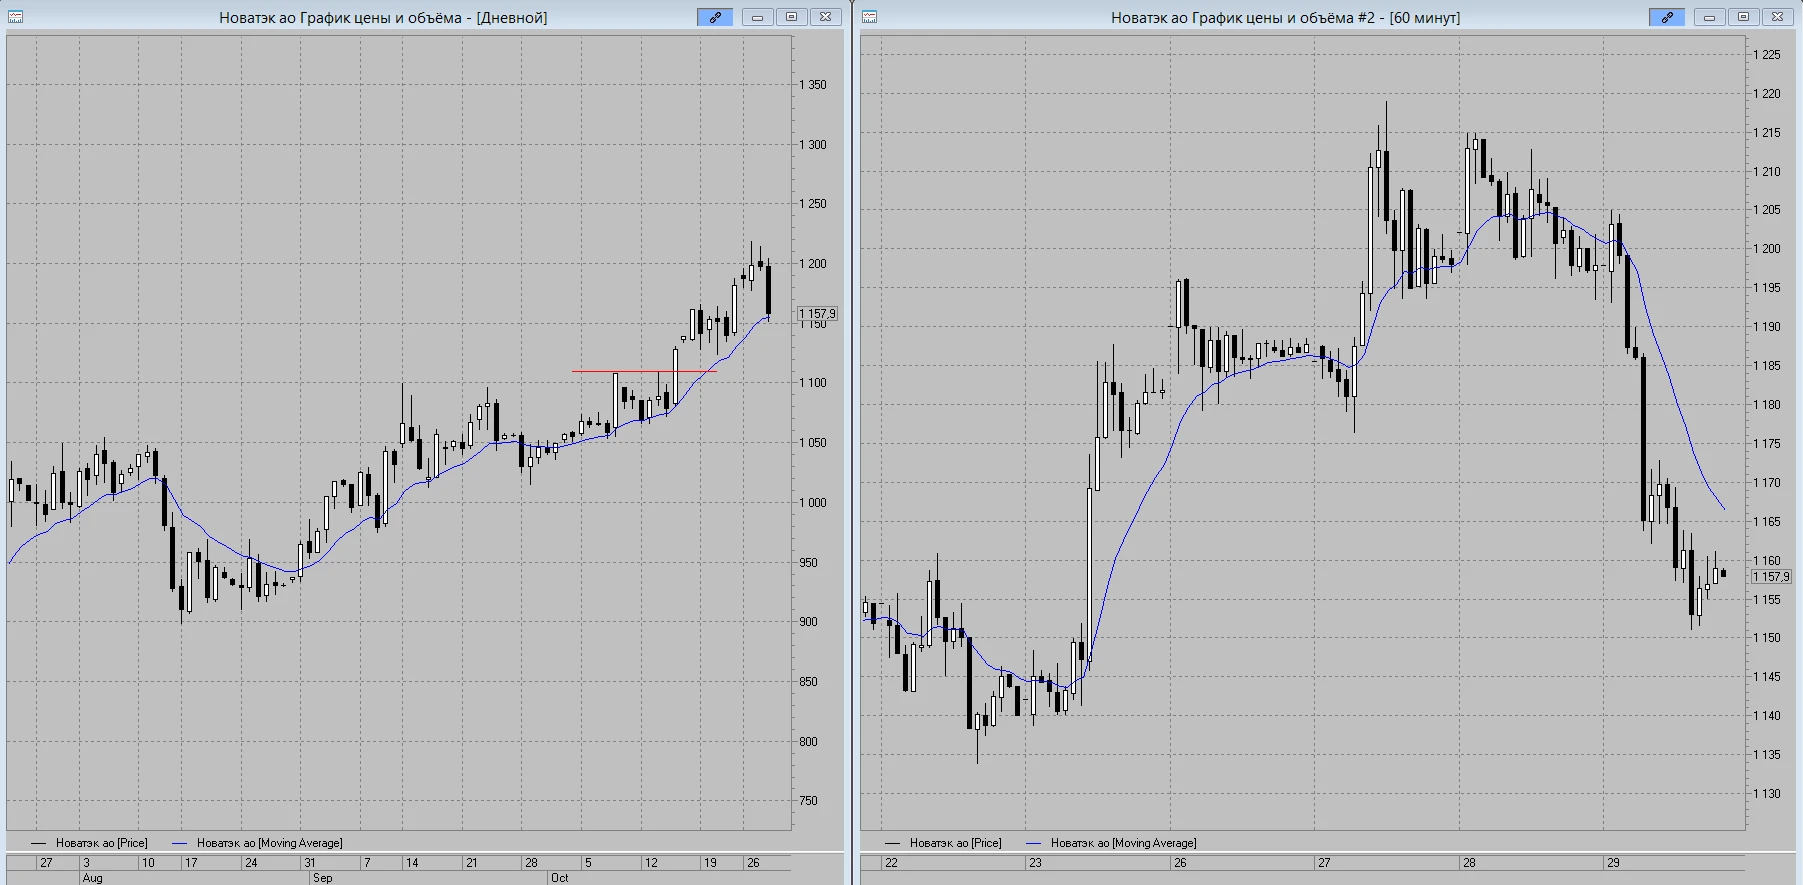The image size is (1803, 885).
Task: Minimize the 60 минут chart window
Action: tap(1710, 17)
